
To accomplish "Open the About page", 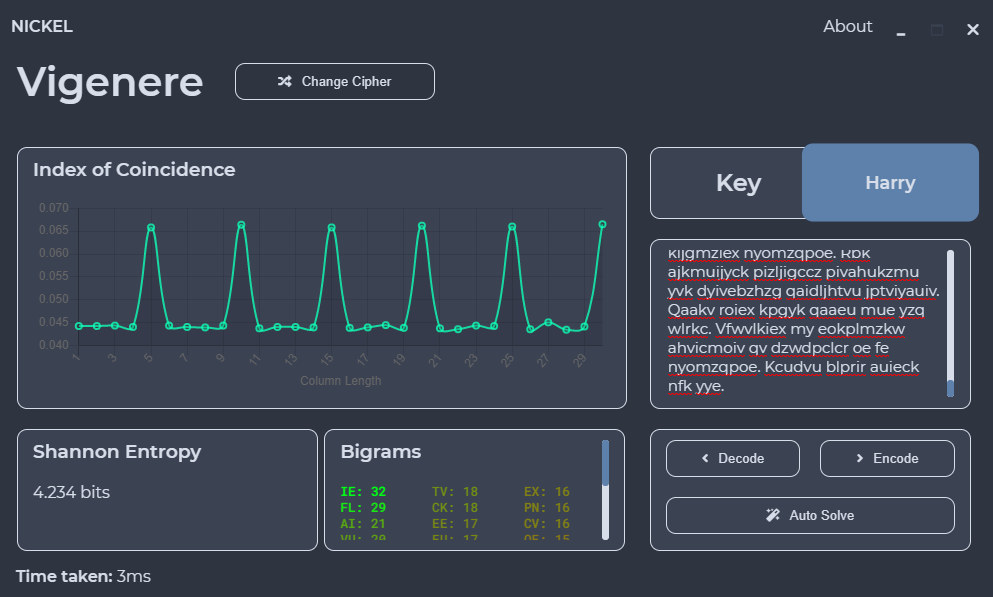I will click(847, 27).
